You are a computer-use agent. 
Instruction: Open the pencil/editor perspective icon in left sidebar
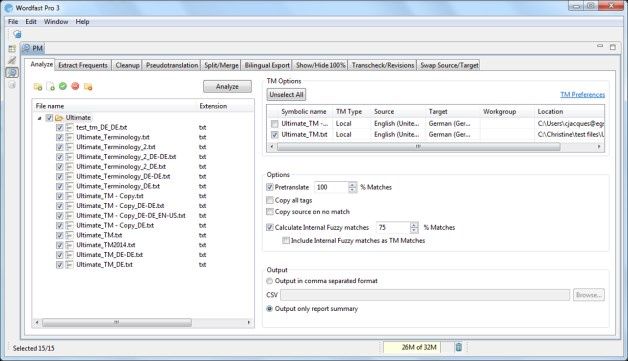[12, 60]
